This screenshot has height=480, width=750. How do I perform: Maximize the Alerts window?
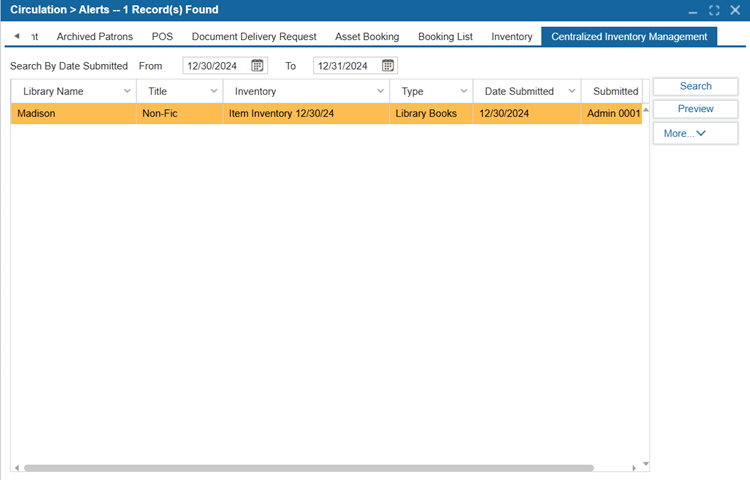click(x=714, y=10)
